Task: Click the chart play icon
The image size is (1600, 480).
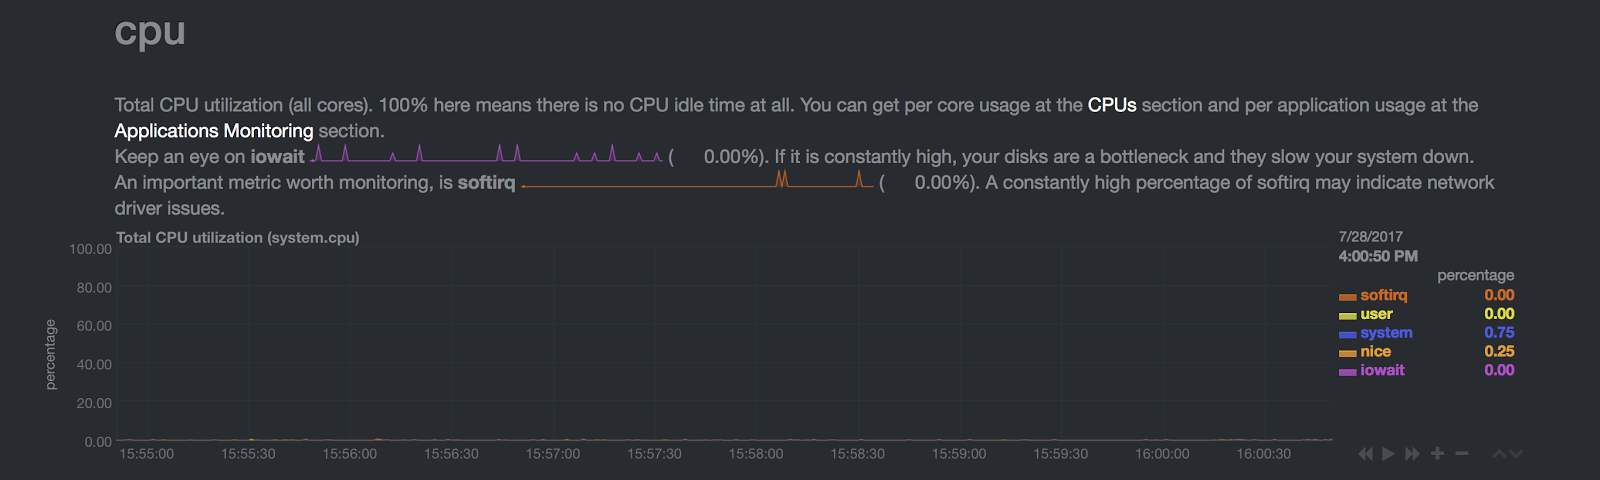Action: [x=1388, y=454]
